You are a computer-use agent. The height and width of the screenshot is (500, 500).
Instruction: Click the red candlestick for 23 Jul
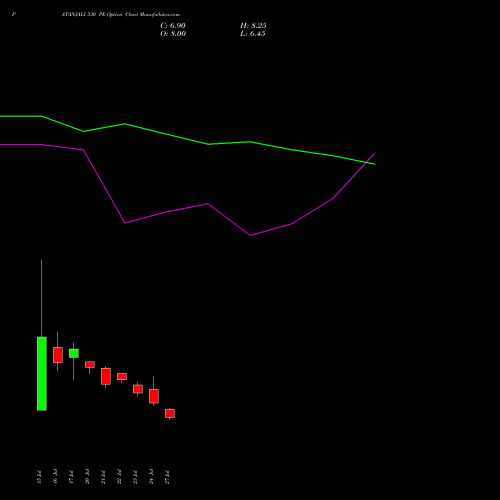click(138, 389)
